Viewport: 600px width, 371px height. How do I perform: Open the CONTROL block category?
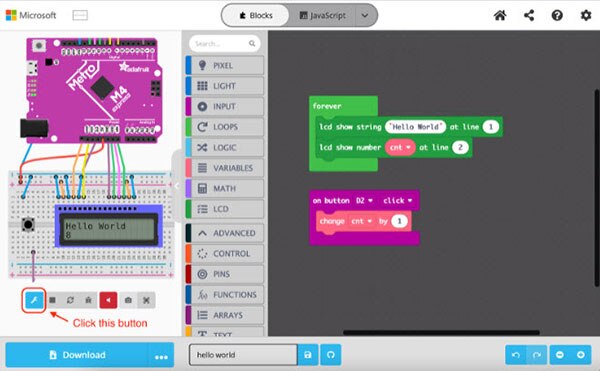tap(225, 254)
